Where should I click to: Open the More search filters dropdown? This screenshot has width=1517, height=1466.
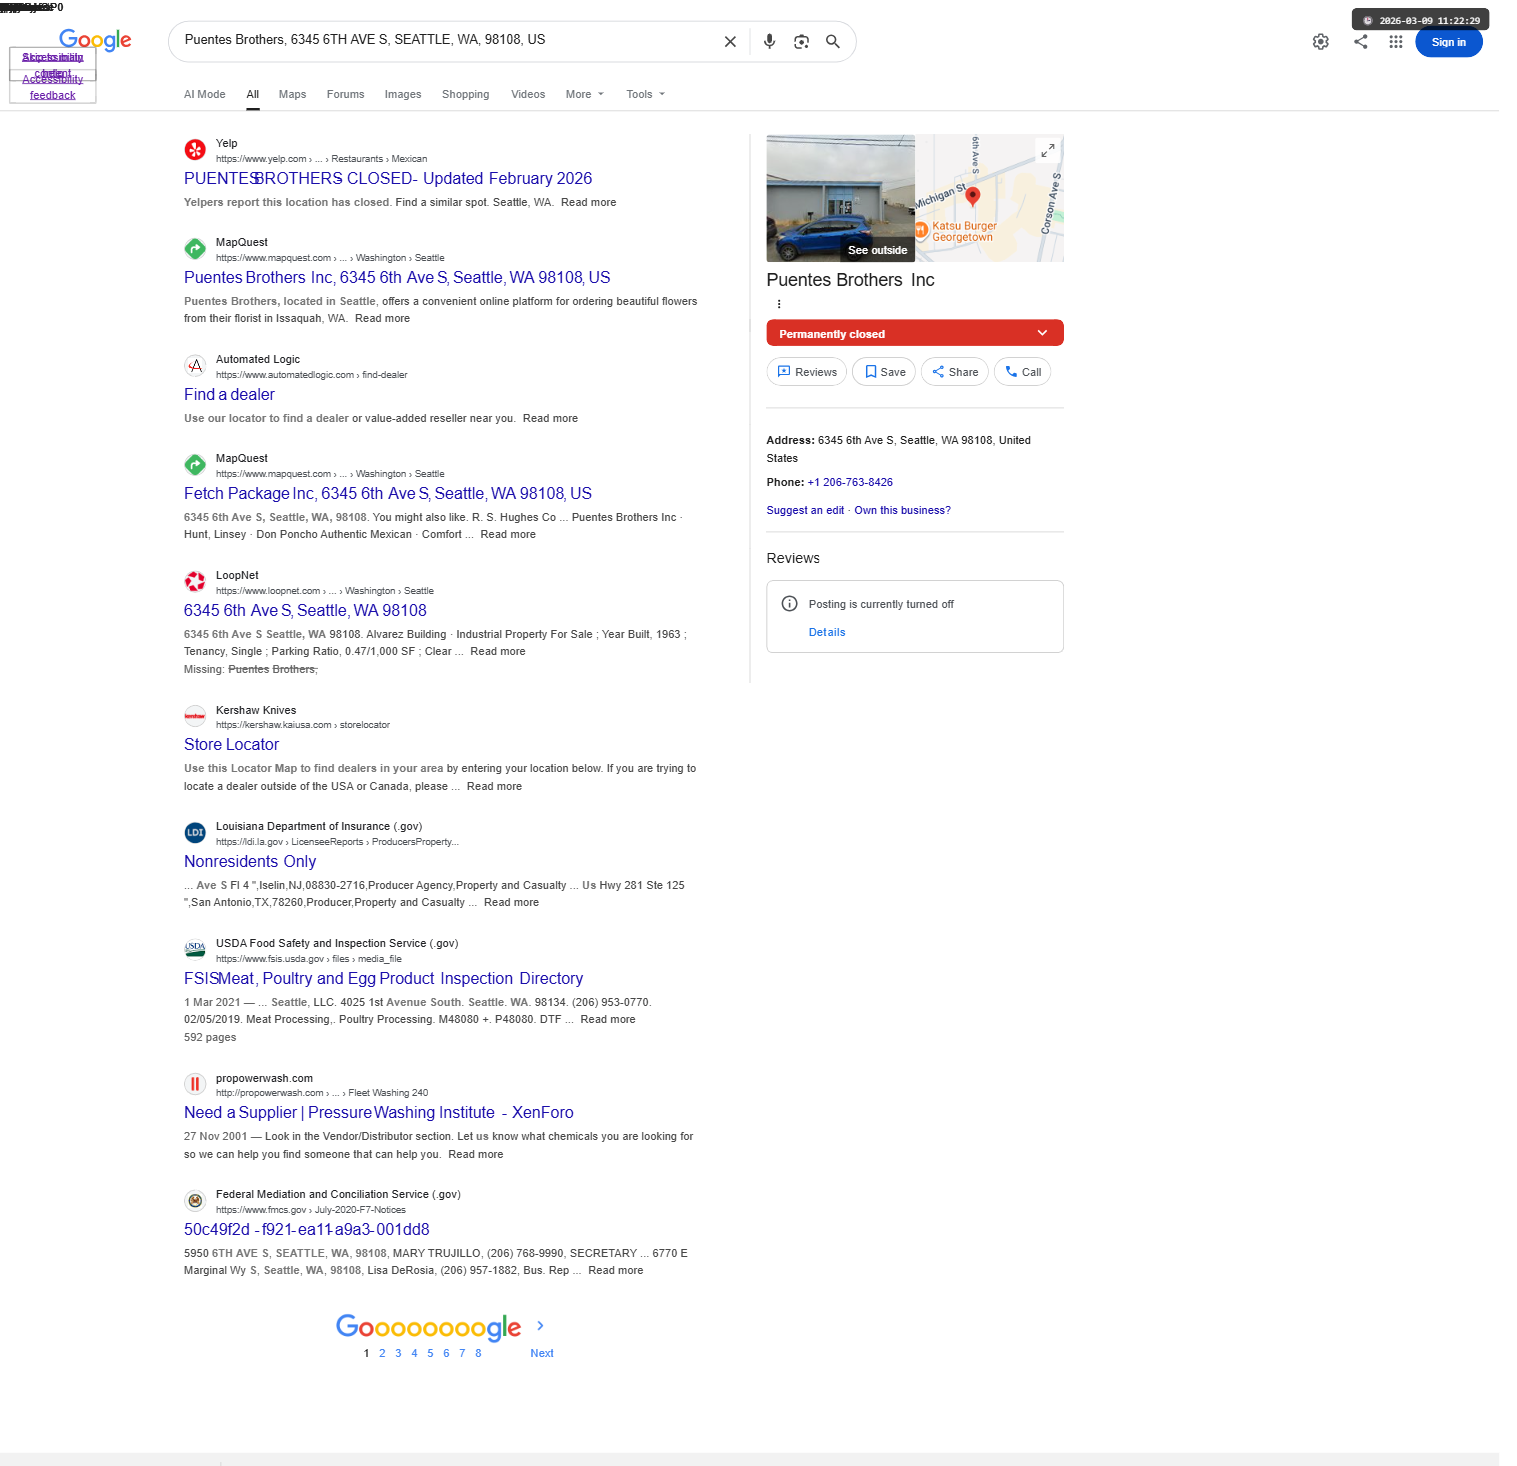pyautogui.click(x=585, y=94)
